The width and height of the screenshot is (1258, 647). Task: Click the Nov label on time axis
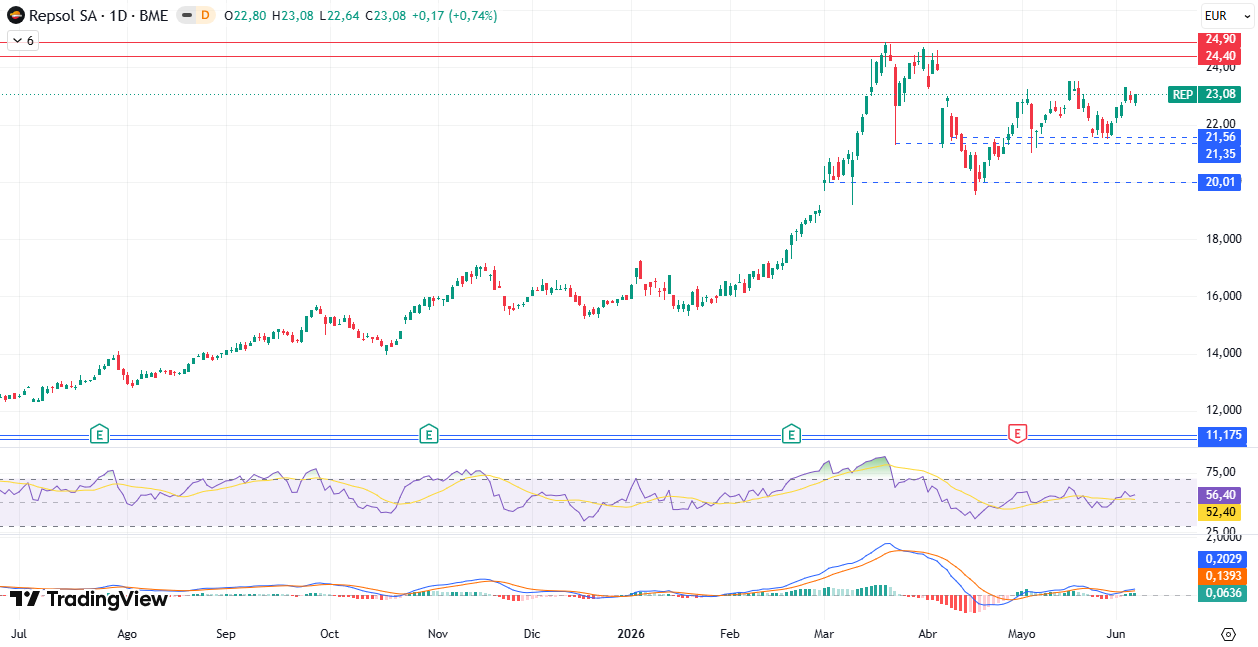pyautogui.click(x=437, y=634)
